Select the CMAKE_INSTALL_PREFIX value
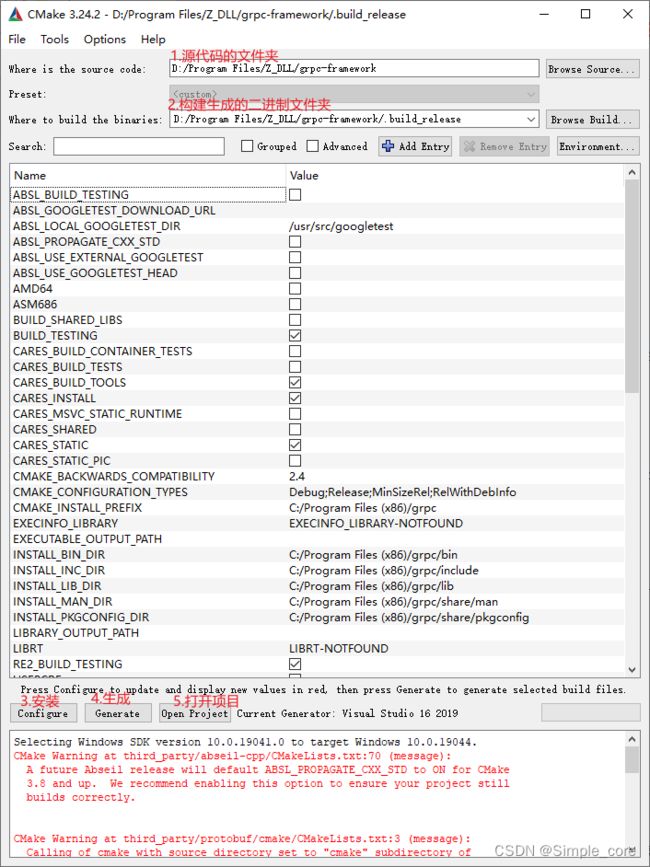Viewport: 650px width, 867px height. tap(363, 508)
